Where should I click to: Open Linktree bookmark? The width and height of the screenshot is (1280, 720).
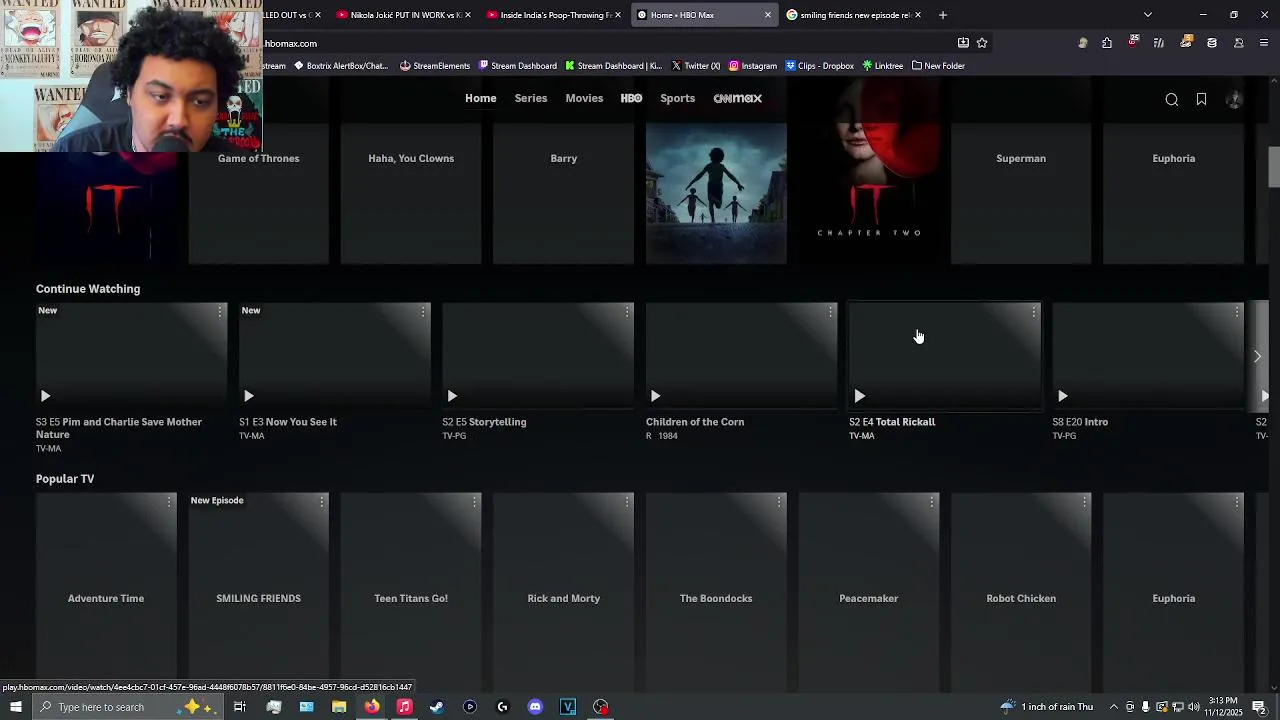tap(882, 66)
